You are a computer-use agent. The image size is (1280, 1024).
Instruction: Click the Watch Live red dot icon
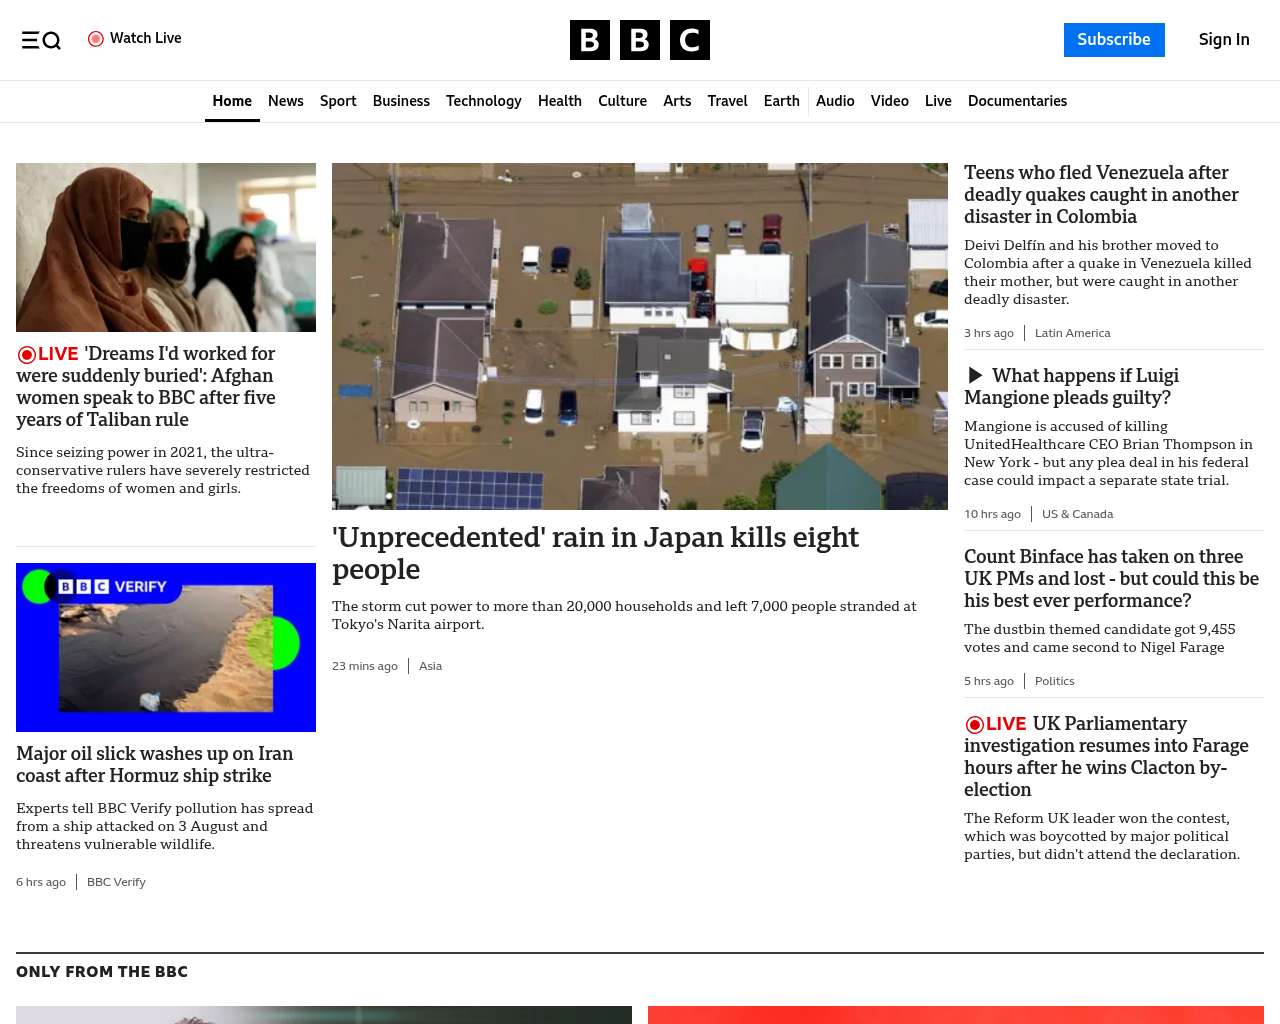[x=96, y=39]
